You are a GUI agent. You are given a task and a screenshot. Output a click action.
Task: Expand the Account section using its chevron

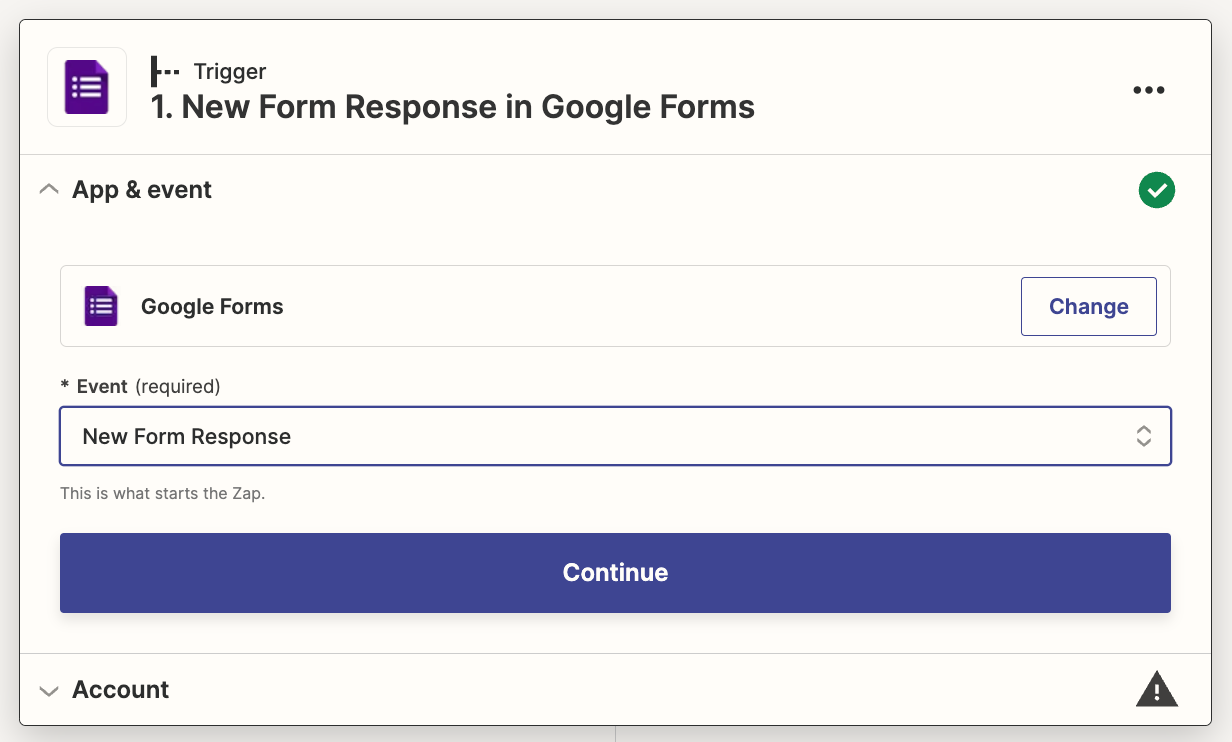48,690
